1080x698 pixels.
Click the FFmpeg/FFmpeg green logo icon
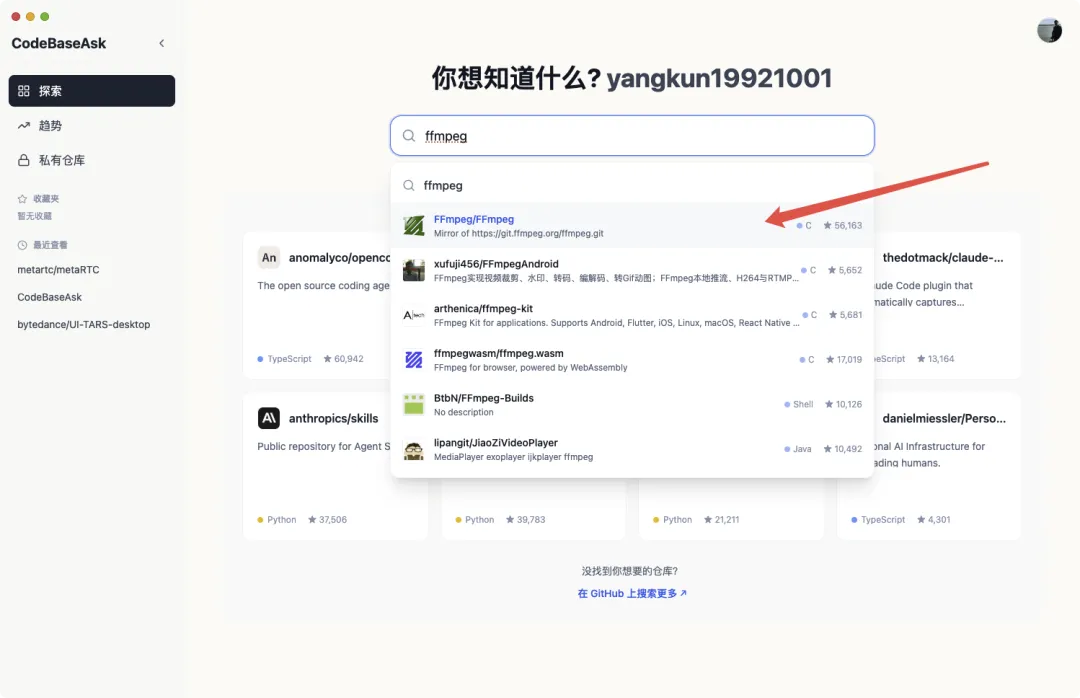[x=414, y=225]
